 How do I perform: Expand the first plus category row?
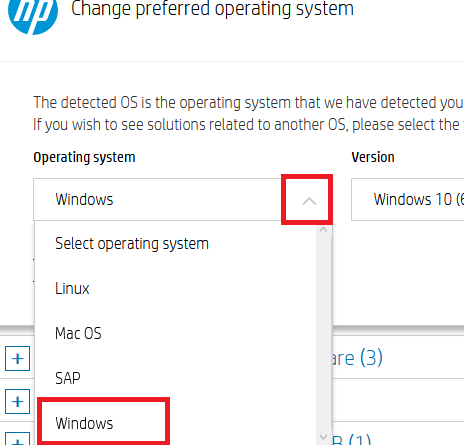17,358
